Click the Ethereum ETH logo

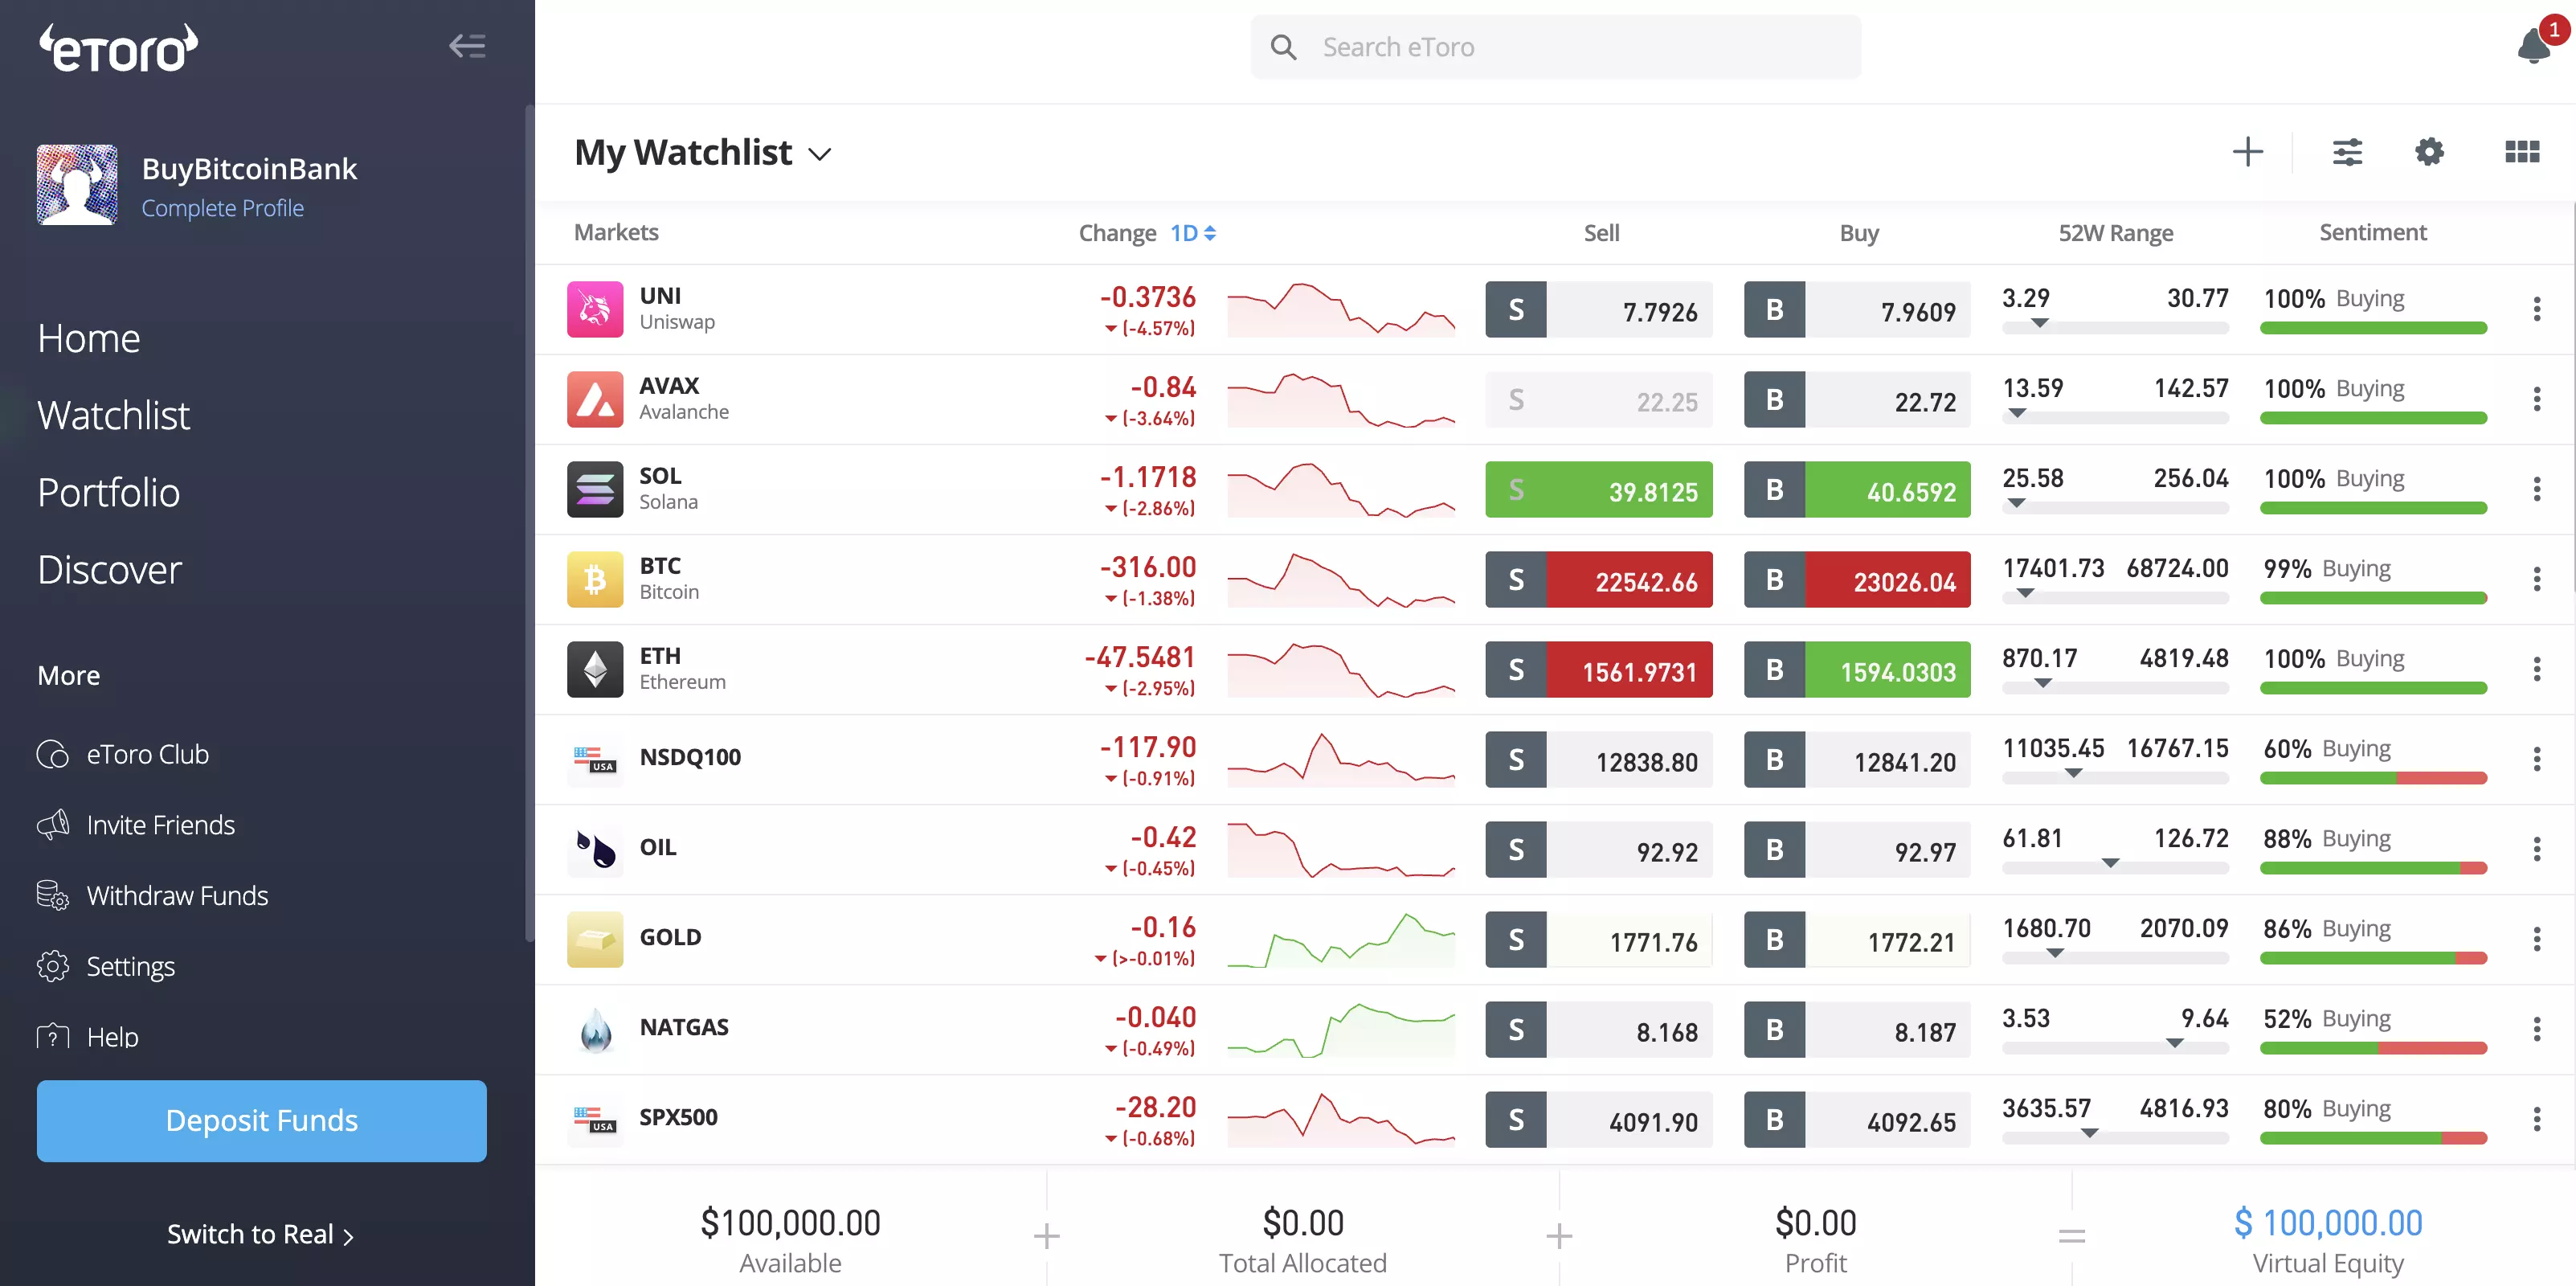595,669
